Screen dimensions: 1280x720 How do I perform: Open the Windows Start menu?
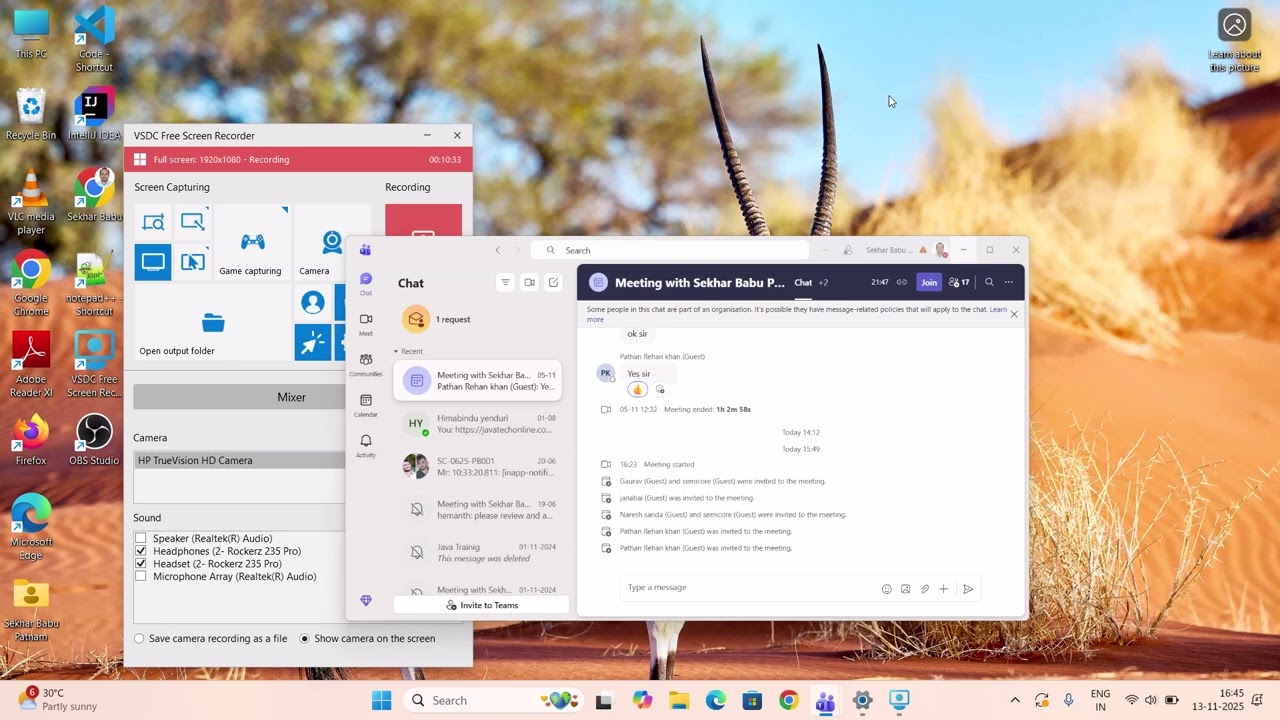tap(381, 701)
